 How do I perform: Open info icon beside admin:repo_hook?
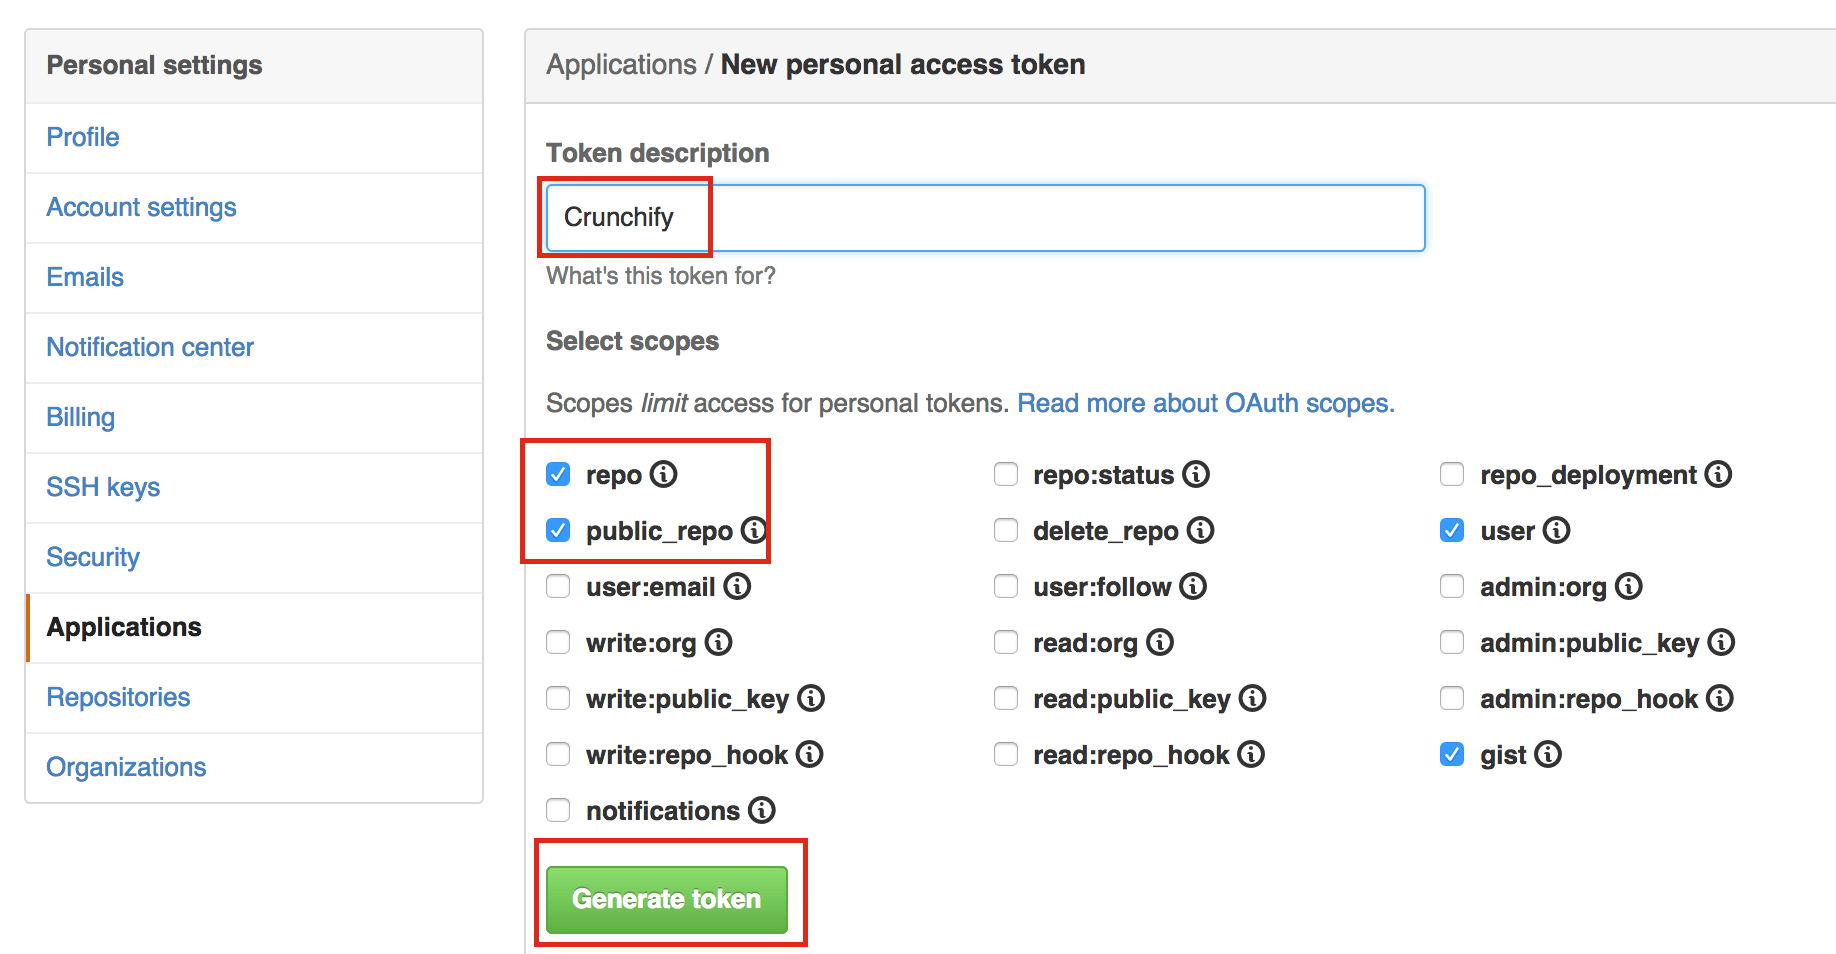click(x=1719, y=698)
